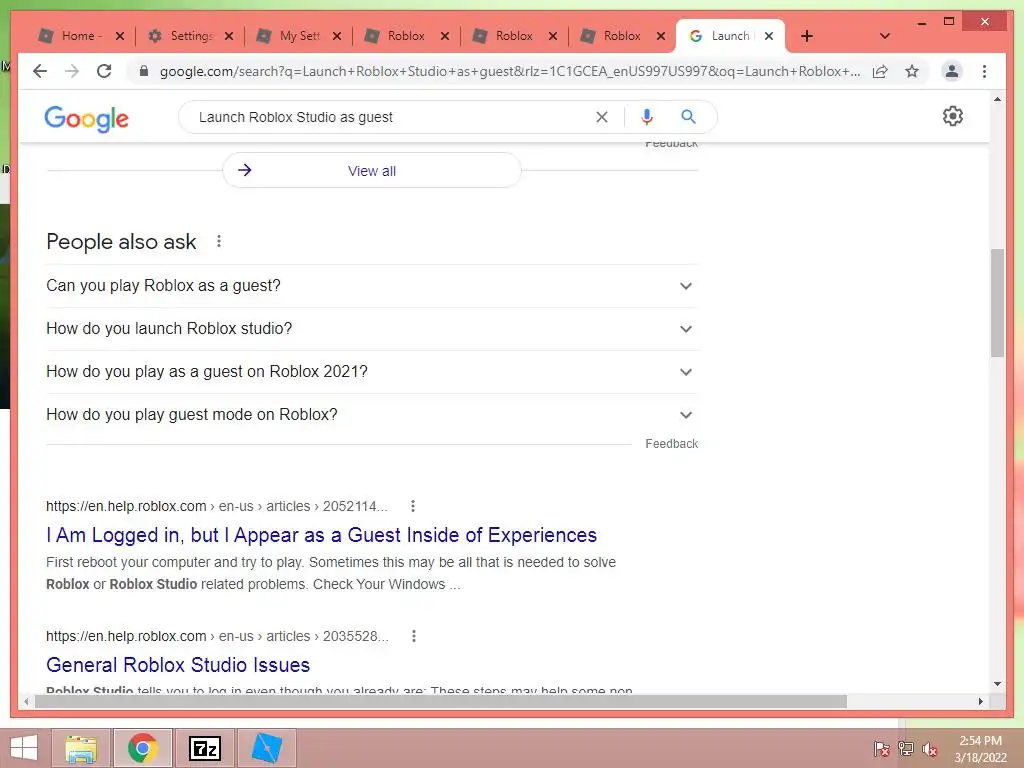The image size is (1024, 768).
Task: Bookmark this page with the star
Action: [x=912, y=71]
